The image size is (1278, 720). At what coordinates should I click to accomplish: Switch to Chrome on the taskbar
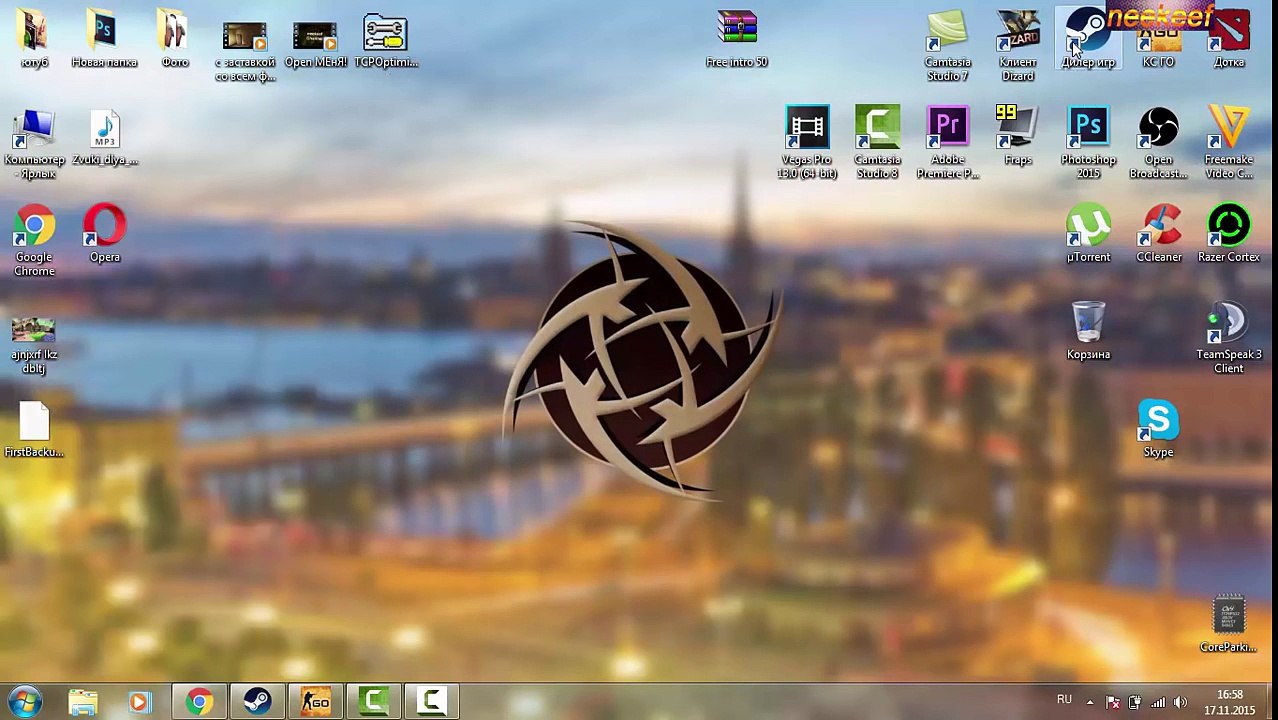(199, 702)
